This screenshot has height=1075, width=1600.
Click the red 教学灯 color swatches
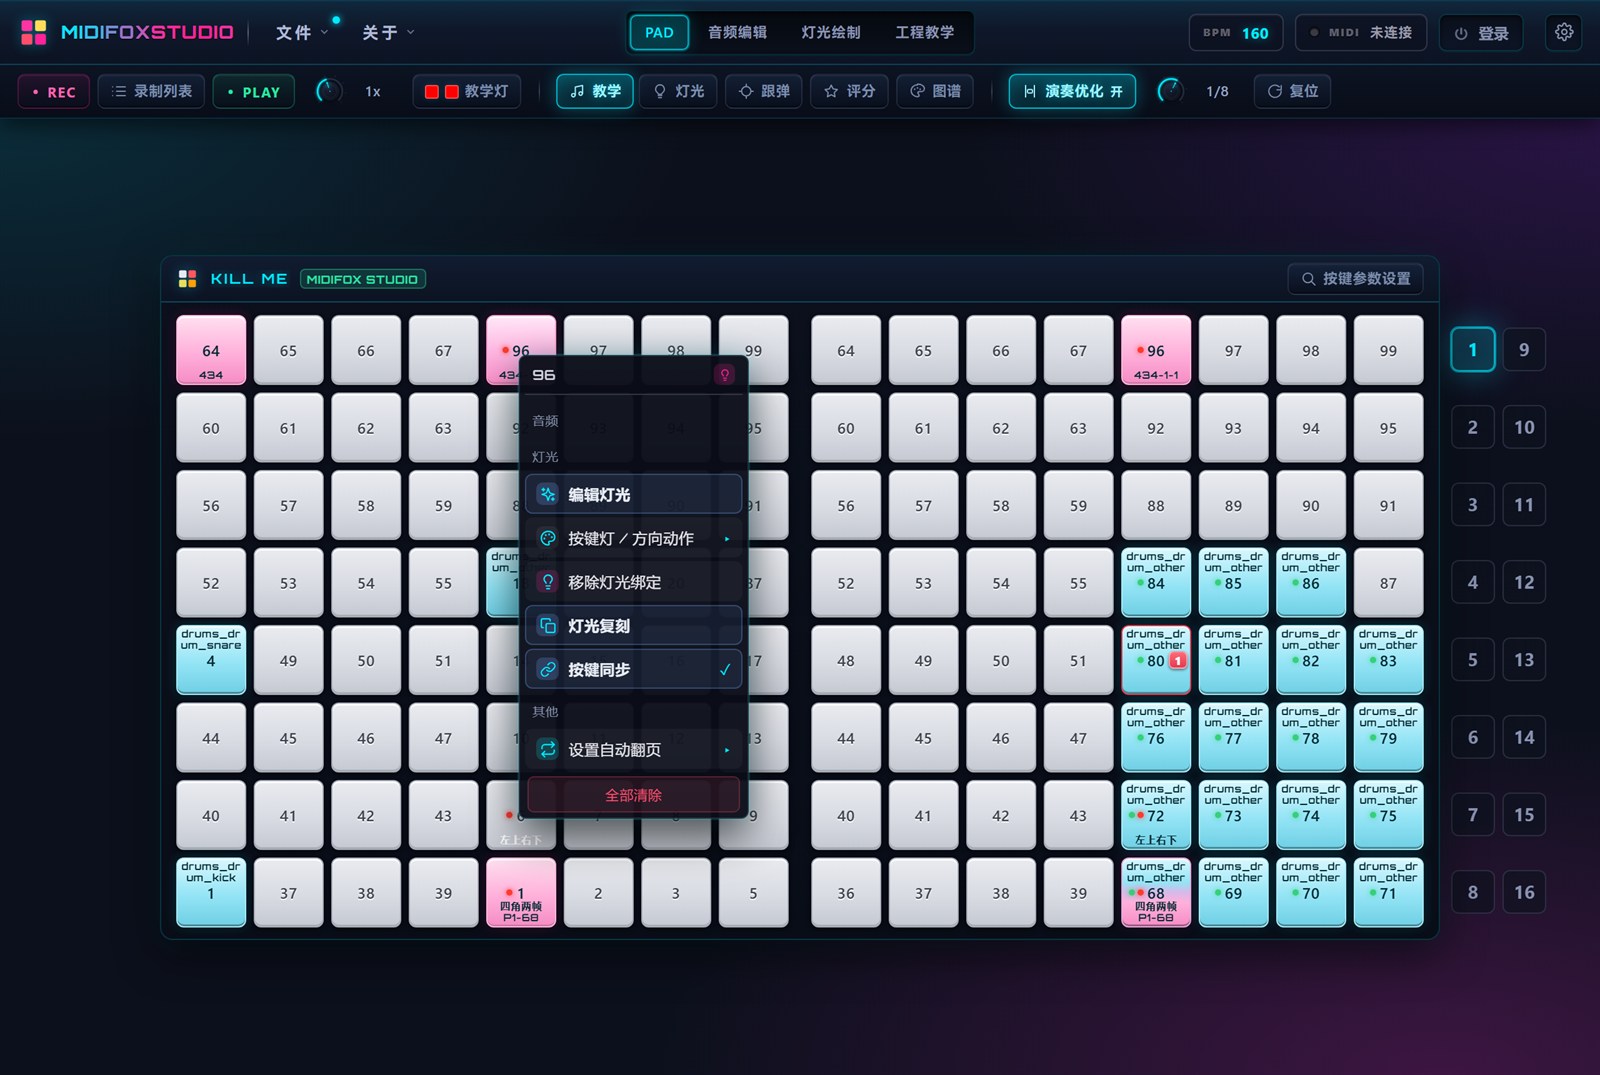[441, 91]
